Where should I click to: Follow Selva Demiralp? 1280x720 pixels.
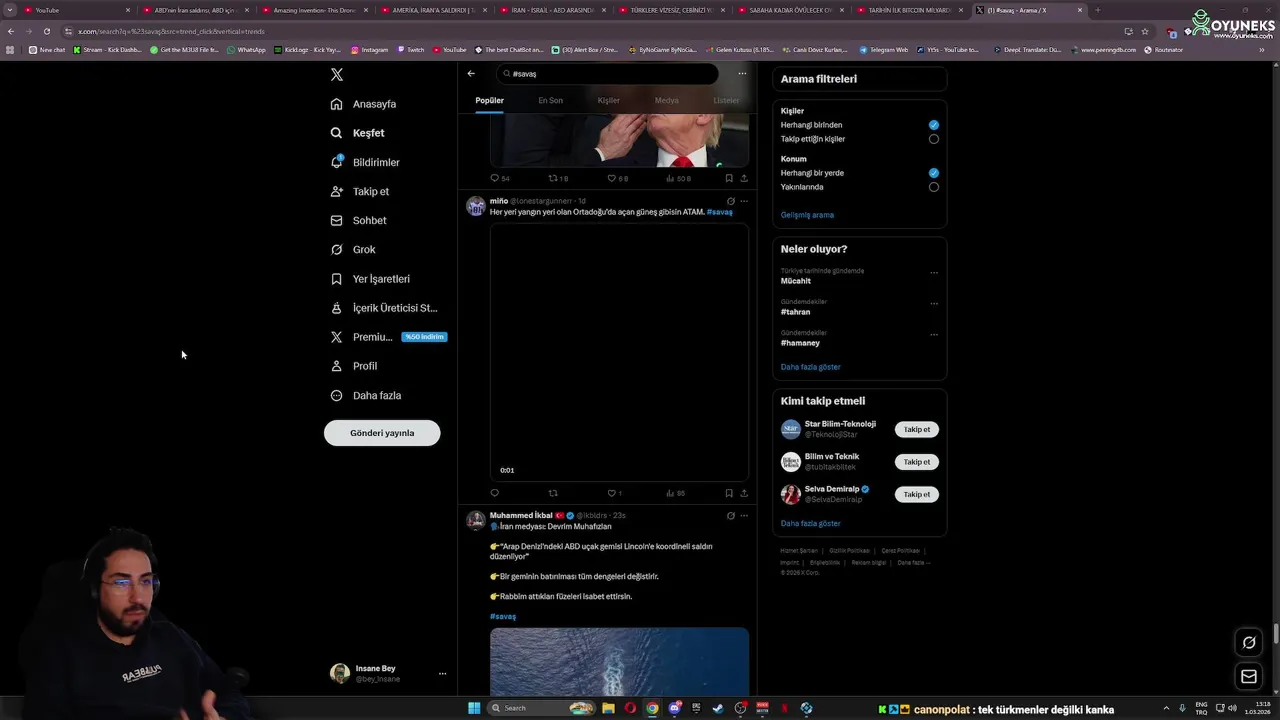[917, 494]
